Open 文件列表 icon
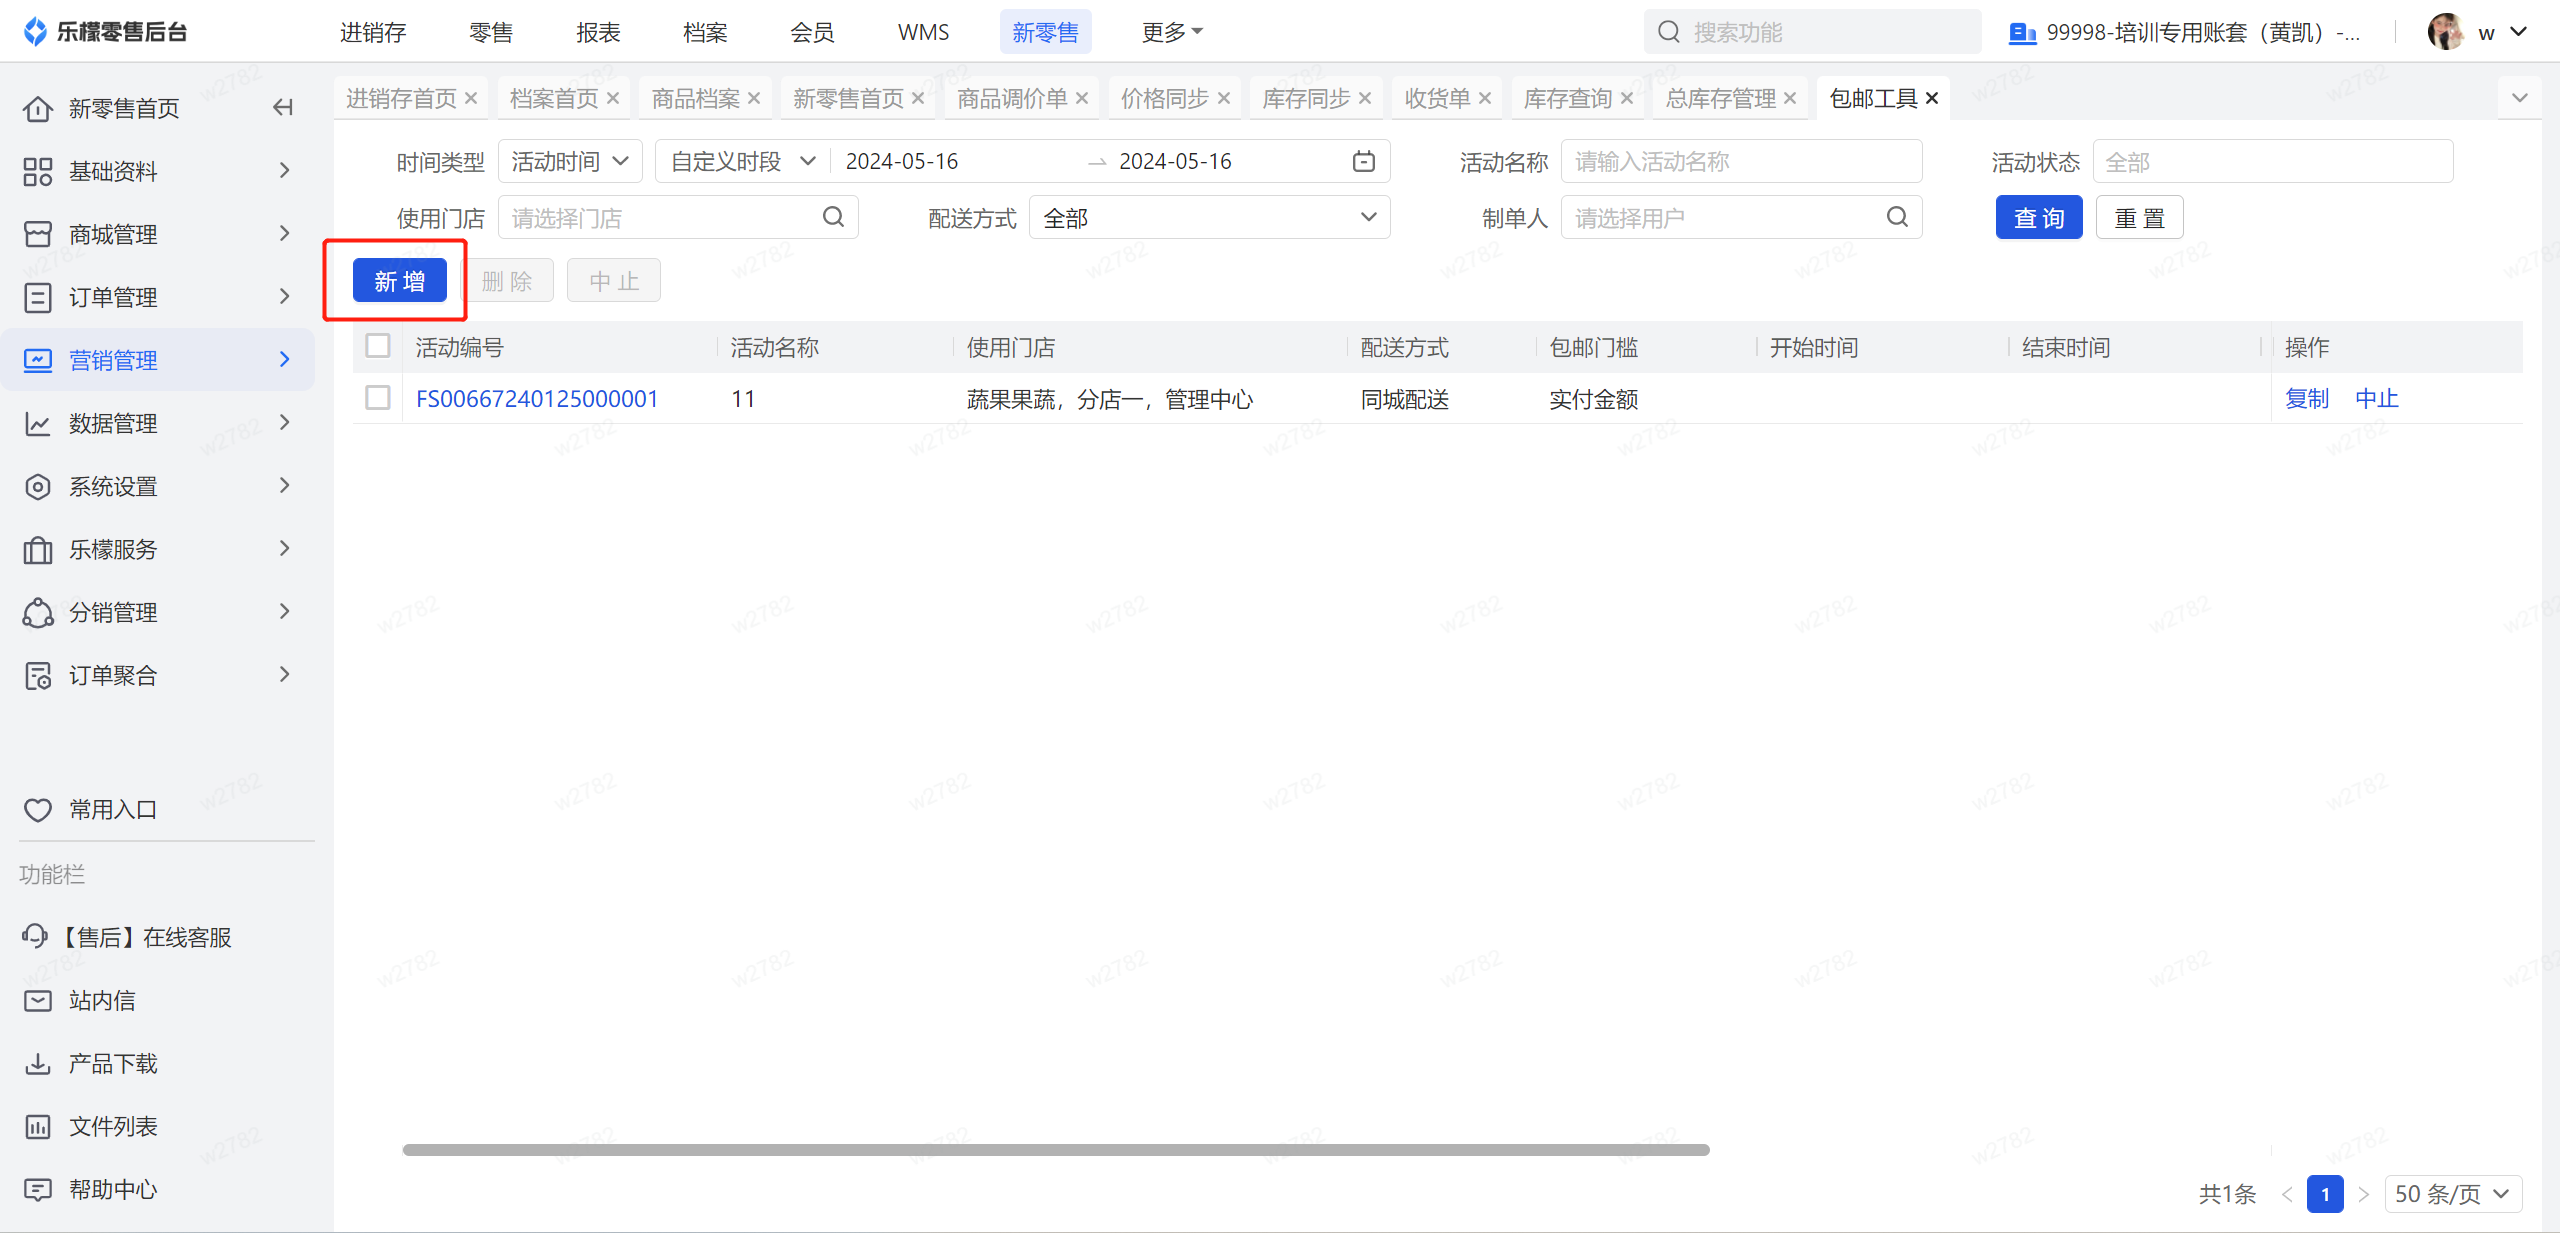2560x1233 pixels. (x=38, y=1126)
